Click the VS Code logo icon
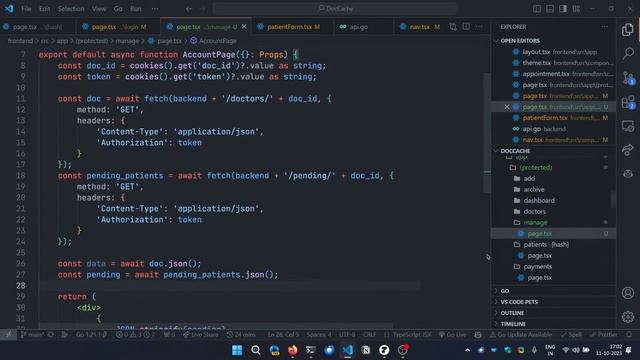Screen dimensions: 640x360 (x=9, y=9)
